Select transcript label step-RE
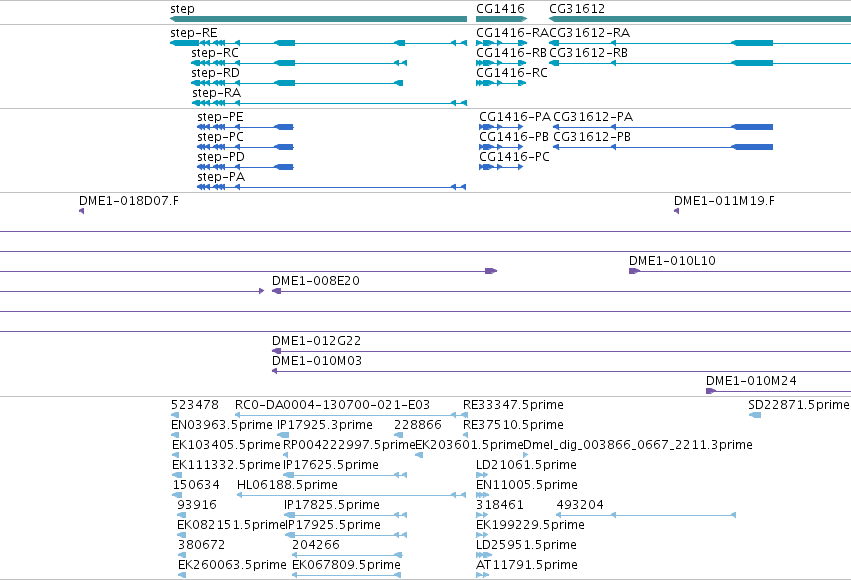Screen dimensions: 851x580 [193, 33]
